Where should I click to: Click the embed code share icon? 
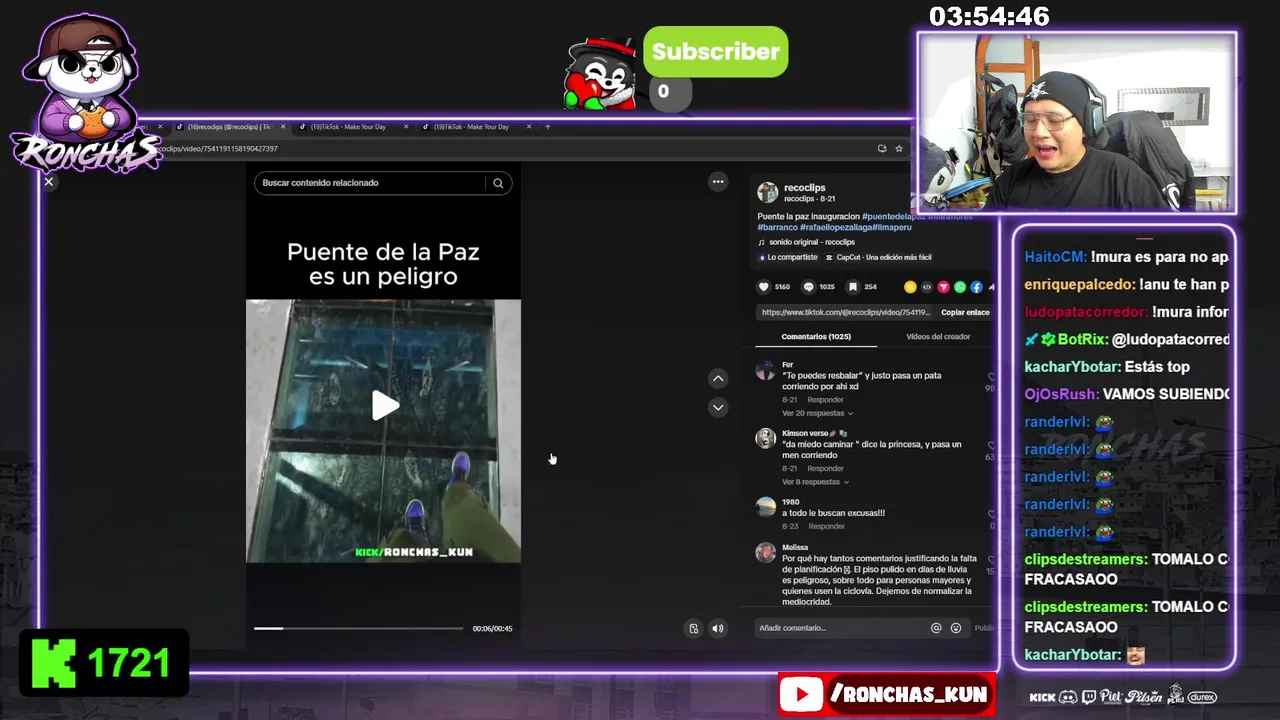(x=926, y=287)
